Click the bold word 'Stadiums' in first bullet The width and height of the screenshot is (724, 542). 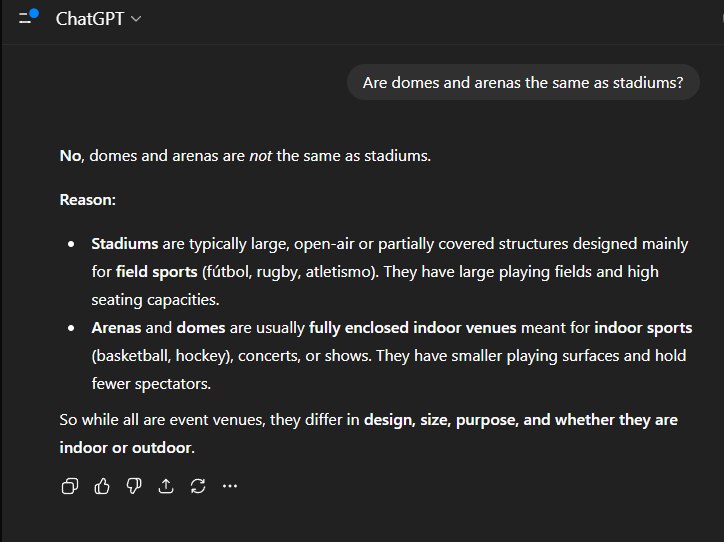coord(125,244)
